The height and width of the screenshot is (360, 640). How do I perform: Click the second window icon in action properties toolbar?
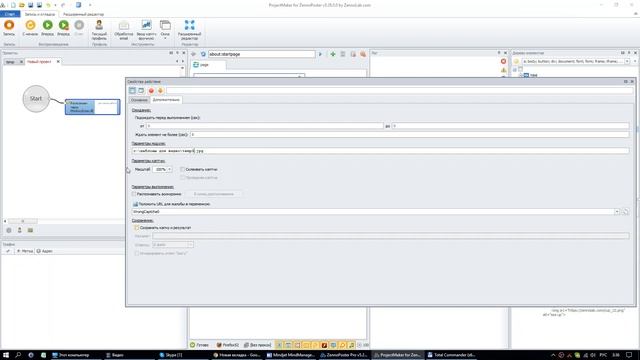click(x=141, y=91)
